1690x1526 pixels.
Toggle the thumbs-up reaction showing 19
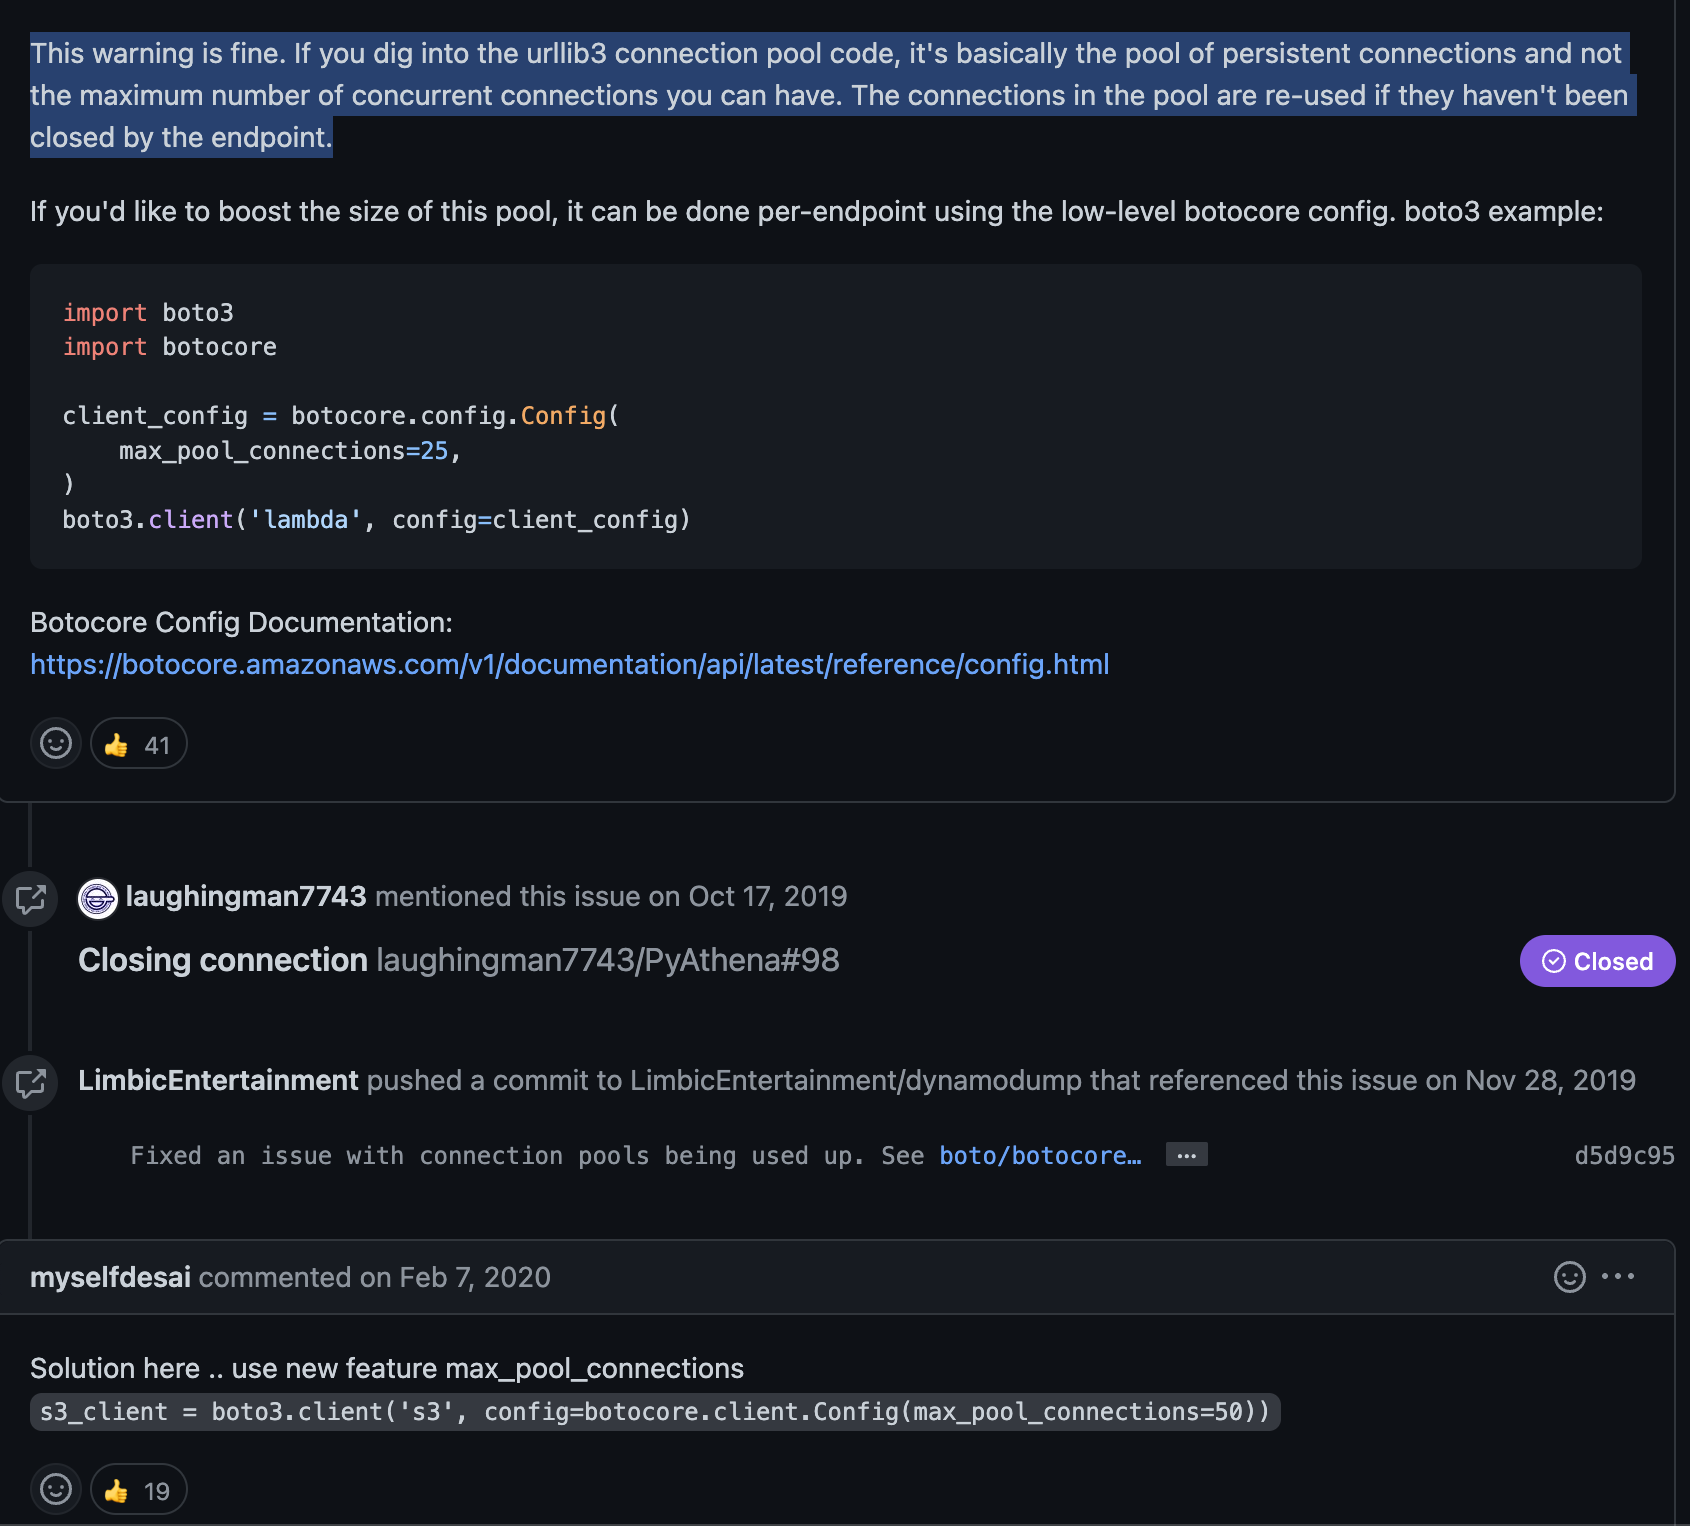click(x=138, y=1489)
